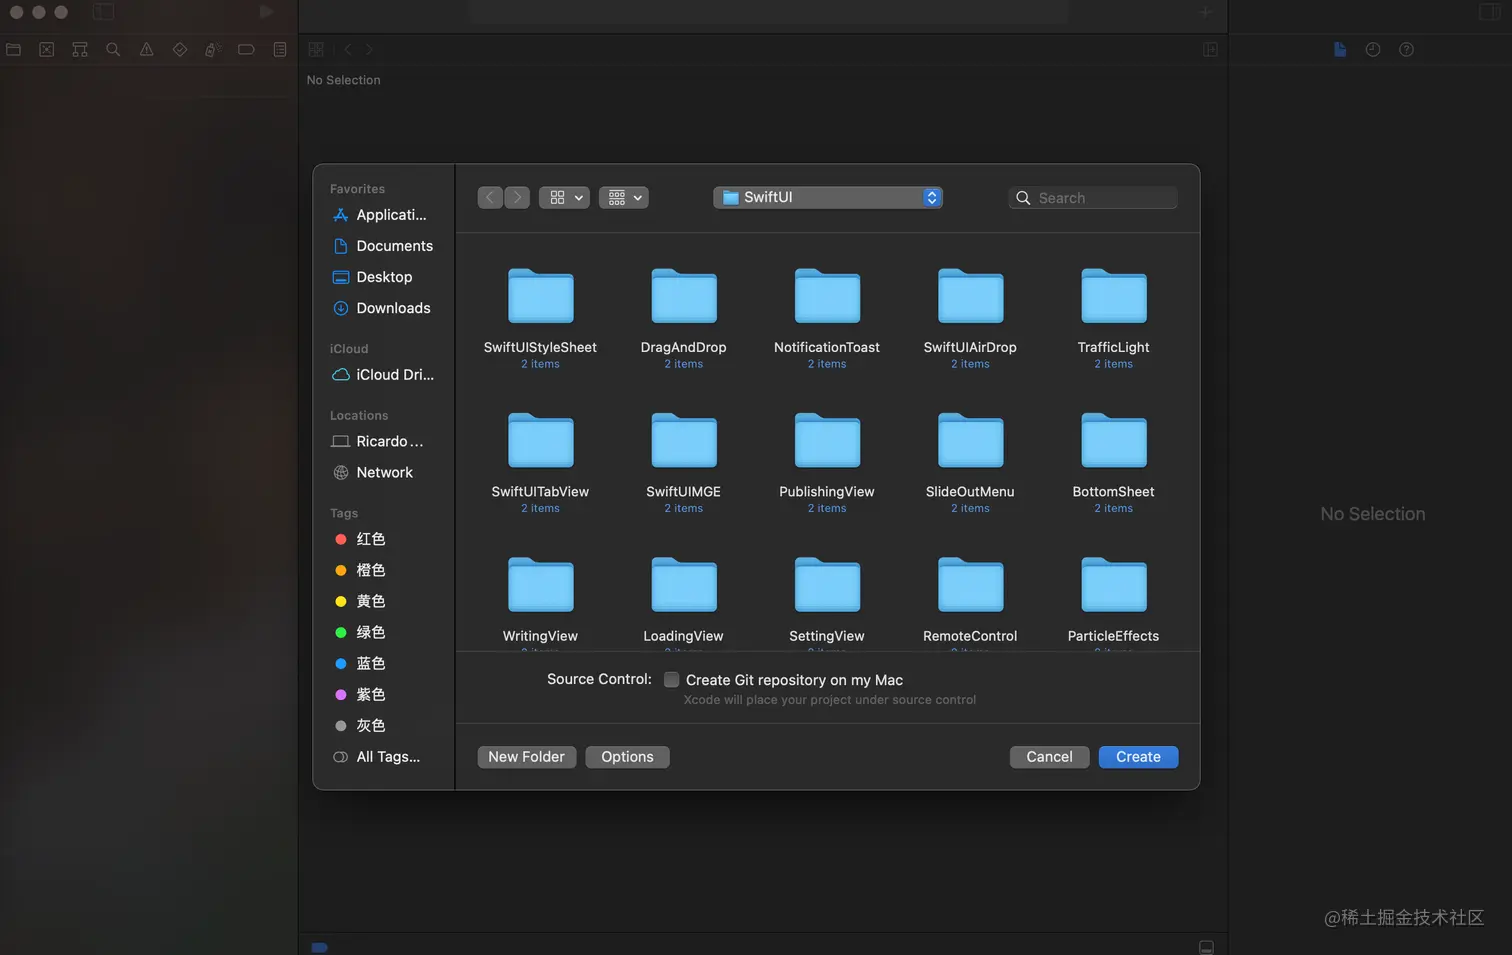Open the SwiftUI folder path dropdown
The width and height of the screenshot is (1512, 955).
coord(828,198)
